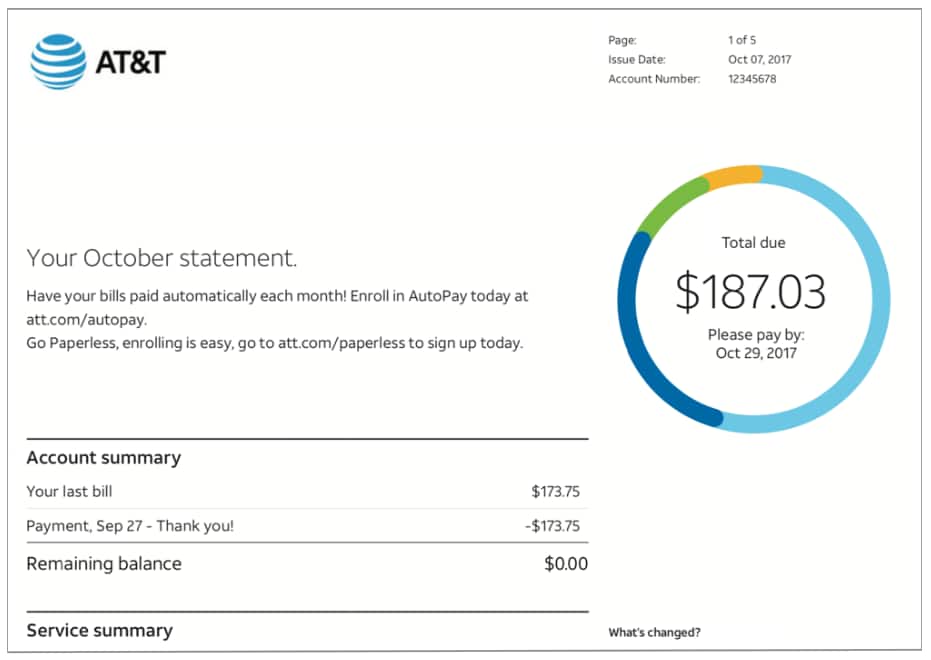
Task: Click the Oct 07, 2017 issue date
Action: (759, 59)
